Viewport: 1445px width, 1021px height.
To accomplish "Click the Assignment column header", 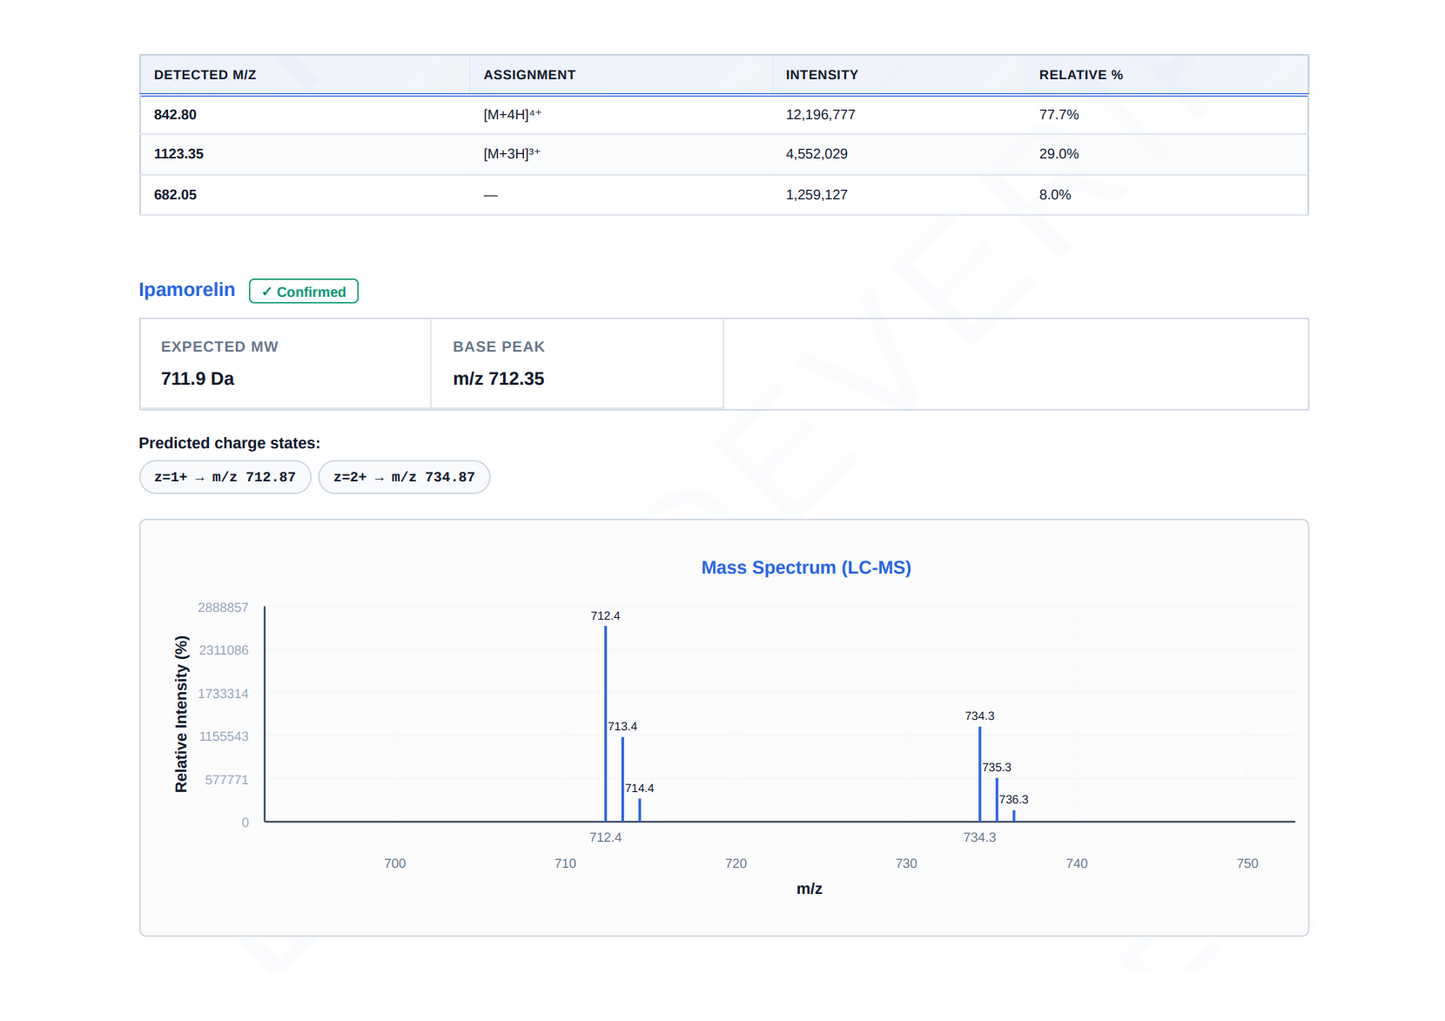I will click(529, 75).
